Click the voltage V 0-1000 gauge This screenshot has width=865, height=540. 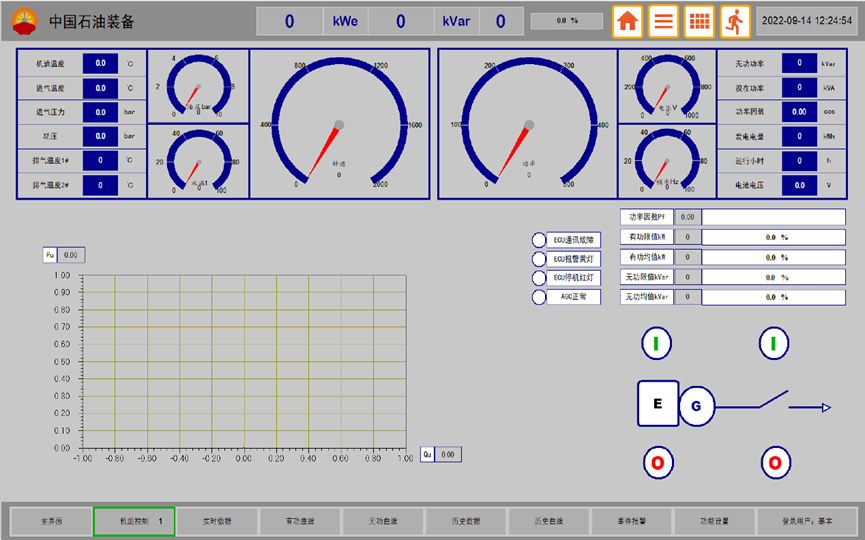(668, 86)
